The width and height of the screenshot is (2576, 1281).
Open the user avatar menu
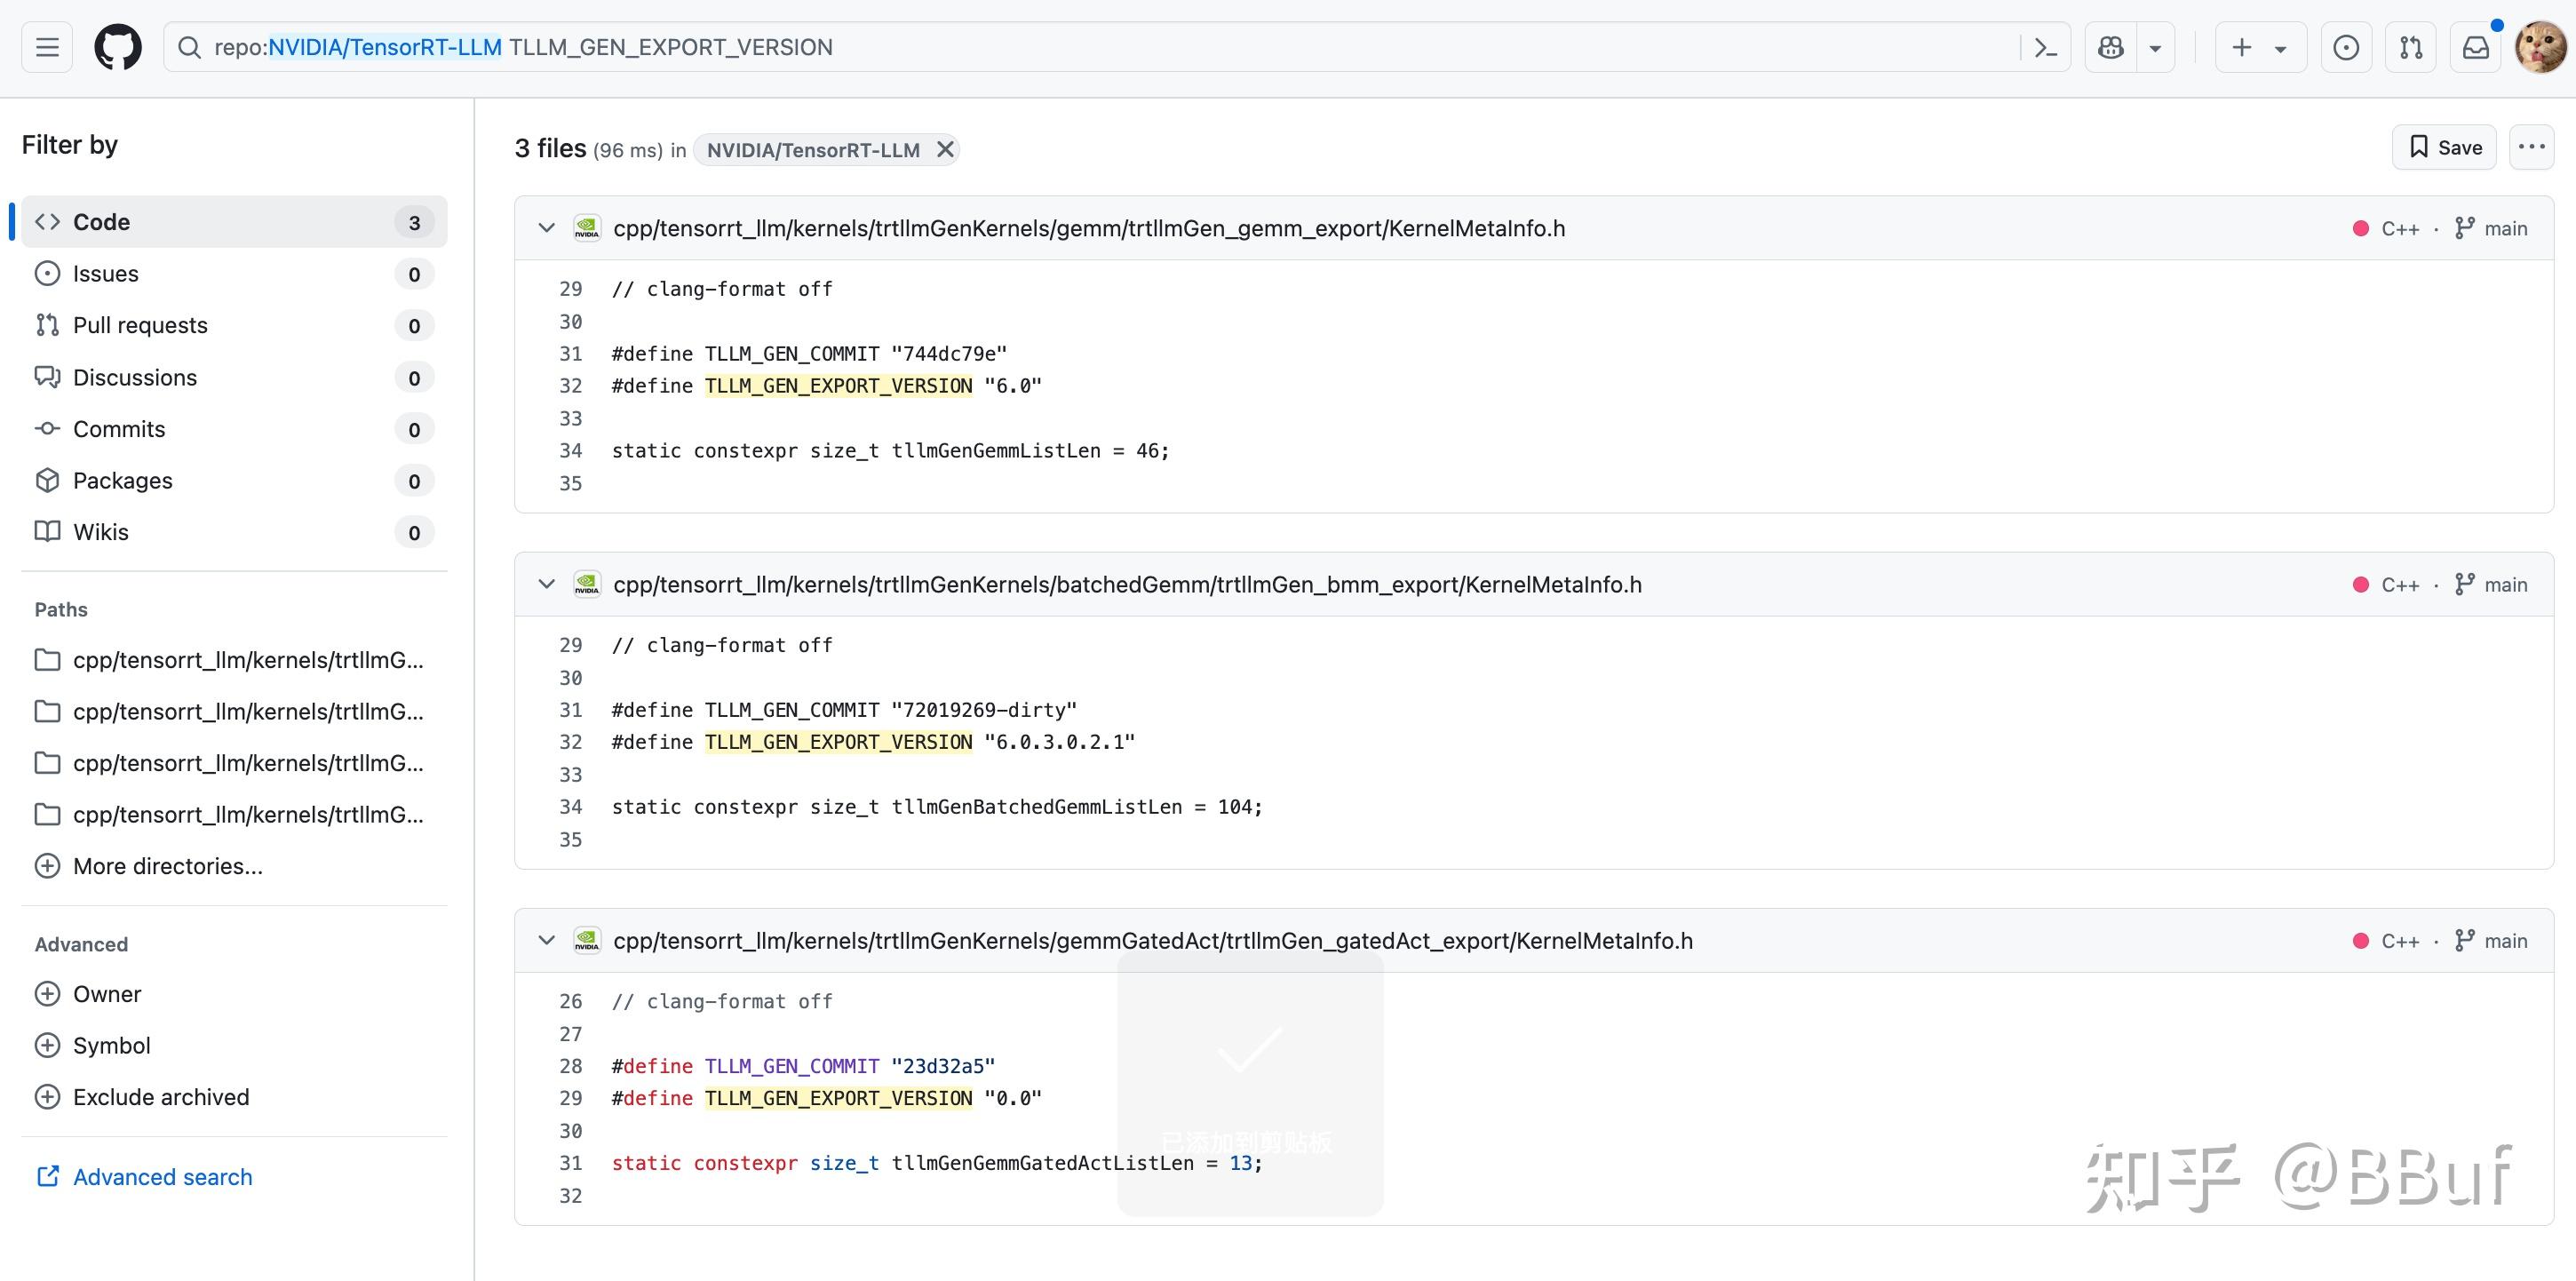tap(2540, 47)
